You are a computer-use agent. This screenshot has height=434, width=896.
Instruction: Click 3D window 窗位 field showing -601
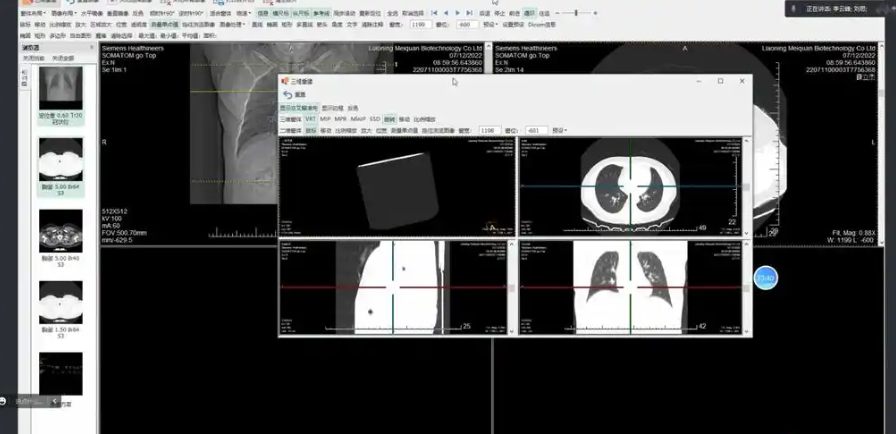point(537,130)
